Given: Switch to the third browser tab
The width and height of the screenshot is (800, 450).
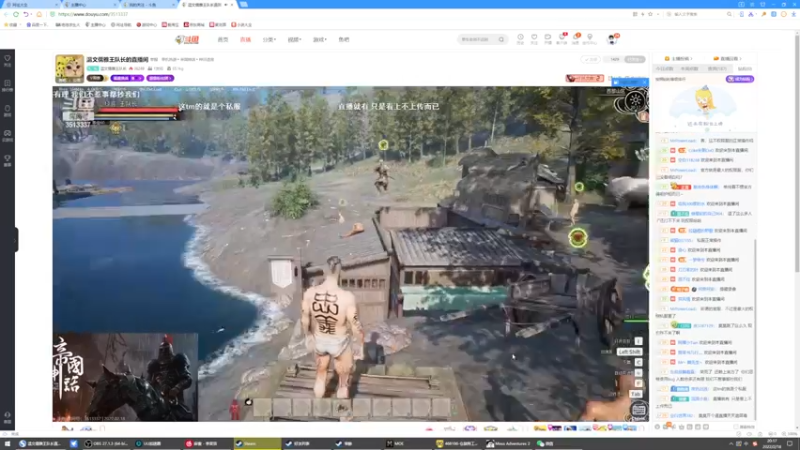Looking at the screenshot, I should pos(148,5).
